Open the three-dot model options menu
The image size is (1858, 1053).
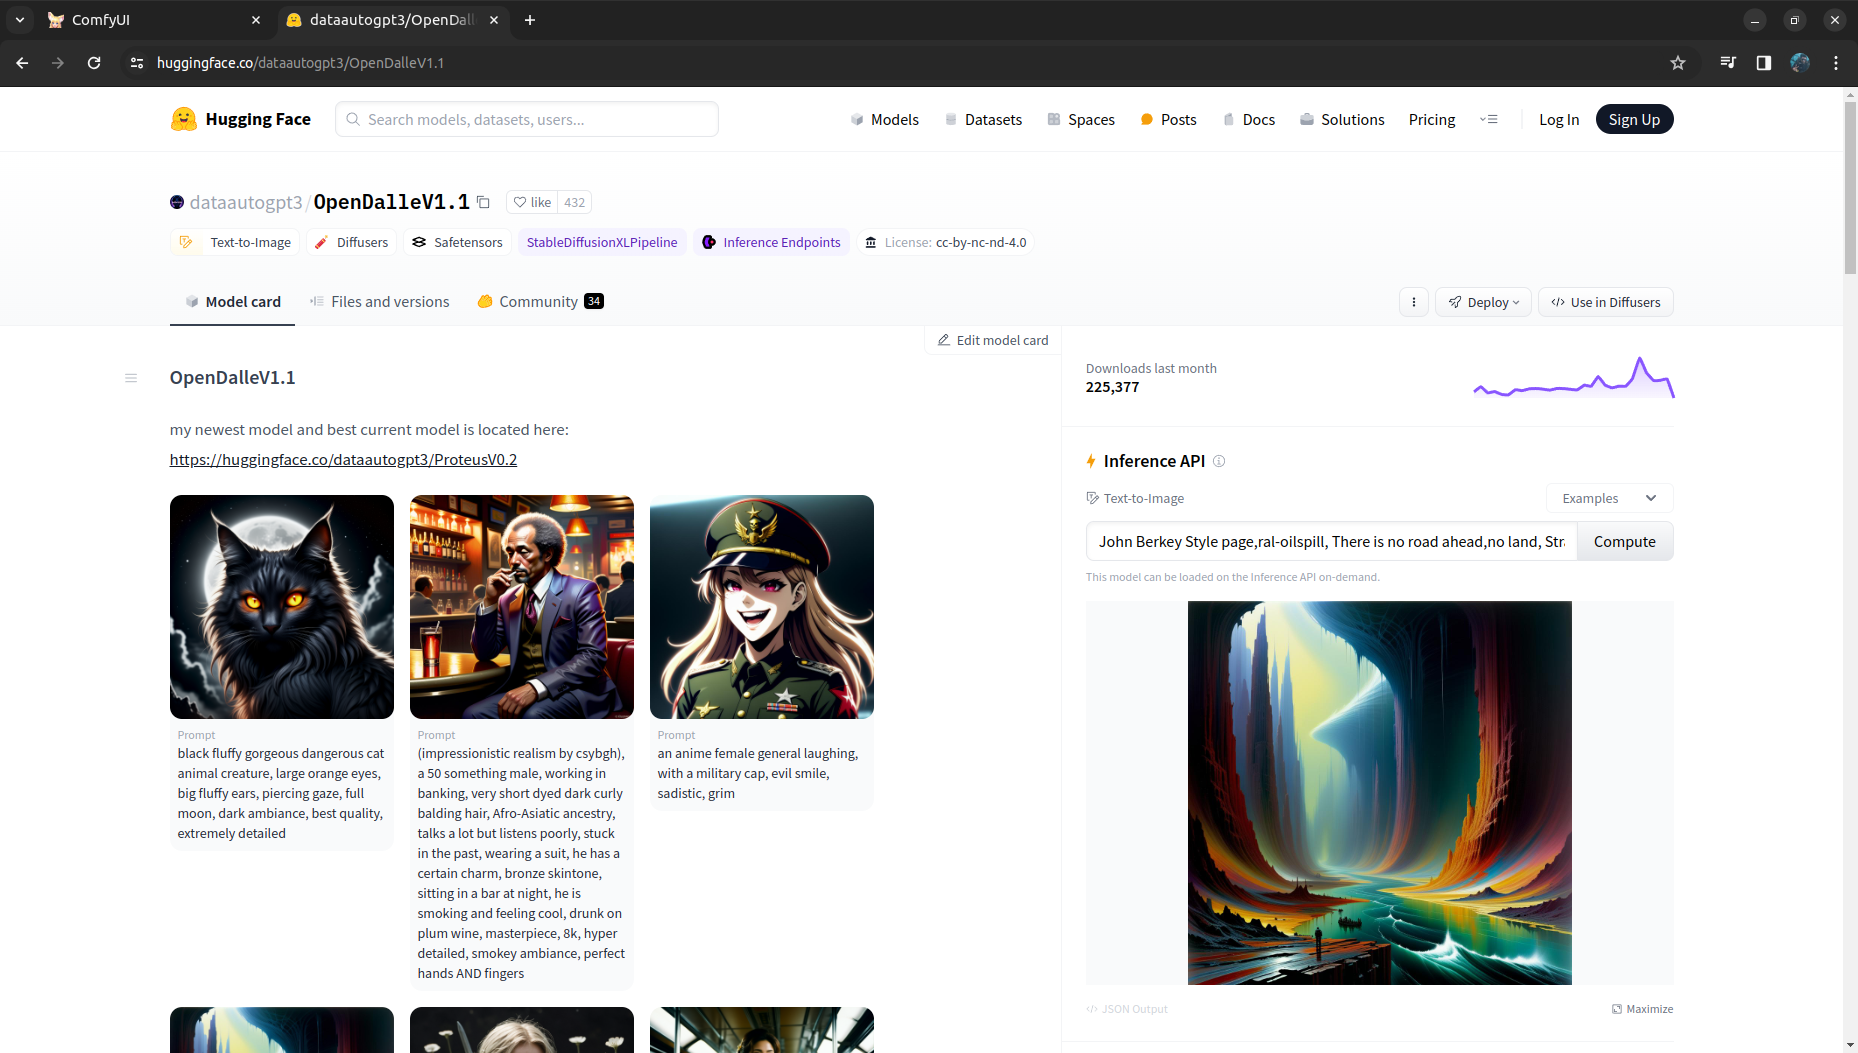pos(1413,302)
